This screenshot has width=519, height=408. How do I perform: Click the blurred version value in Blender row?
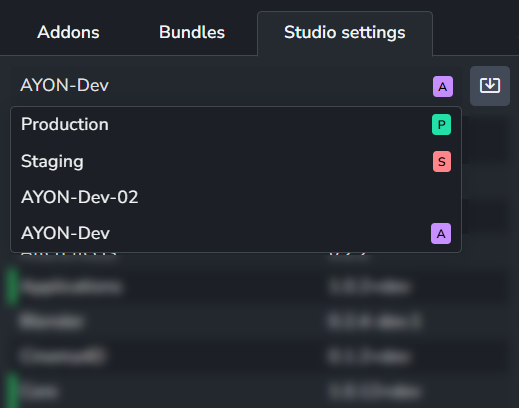tap(374, 322)
